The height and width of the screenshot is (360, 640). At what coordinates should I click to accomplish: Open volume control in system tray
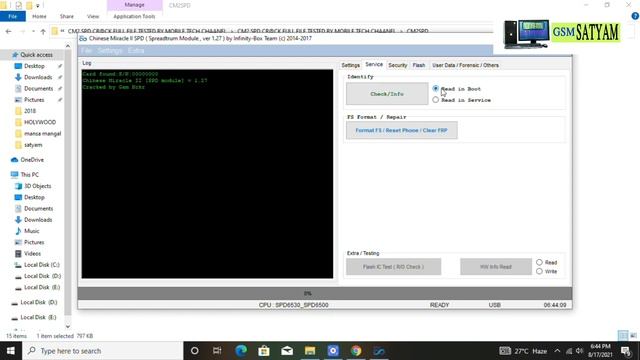point(579,351)
